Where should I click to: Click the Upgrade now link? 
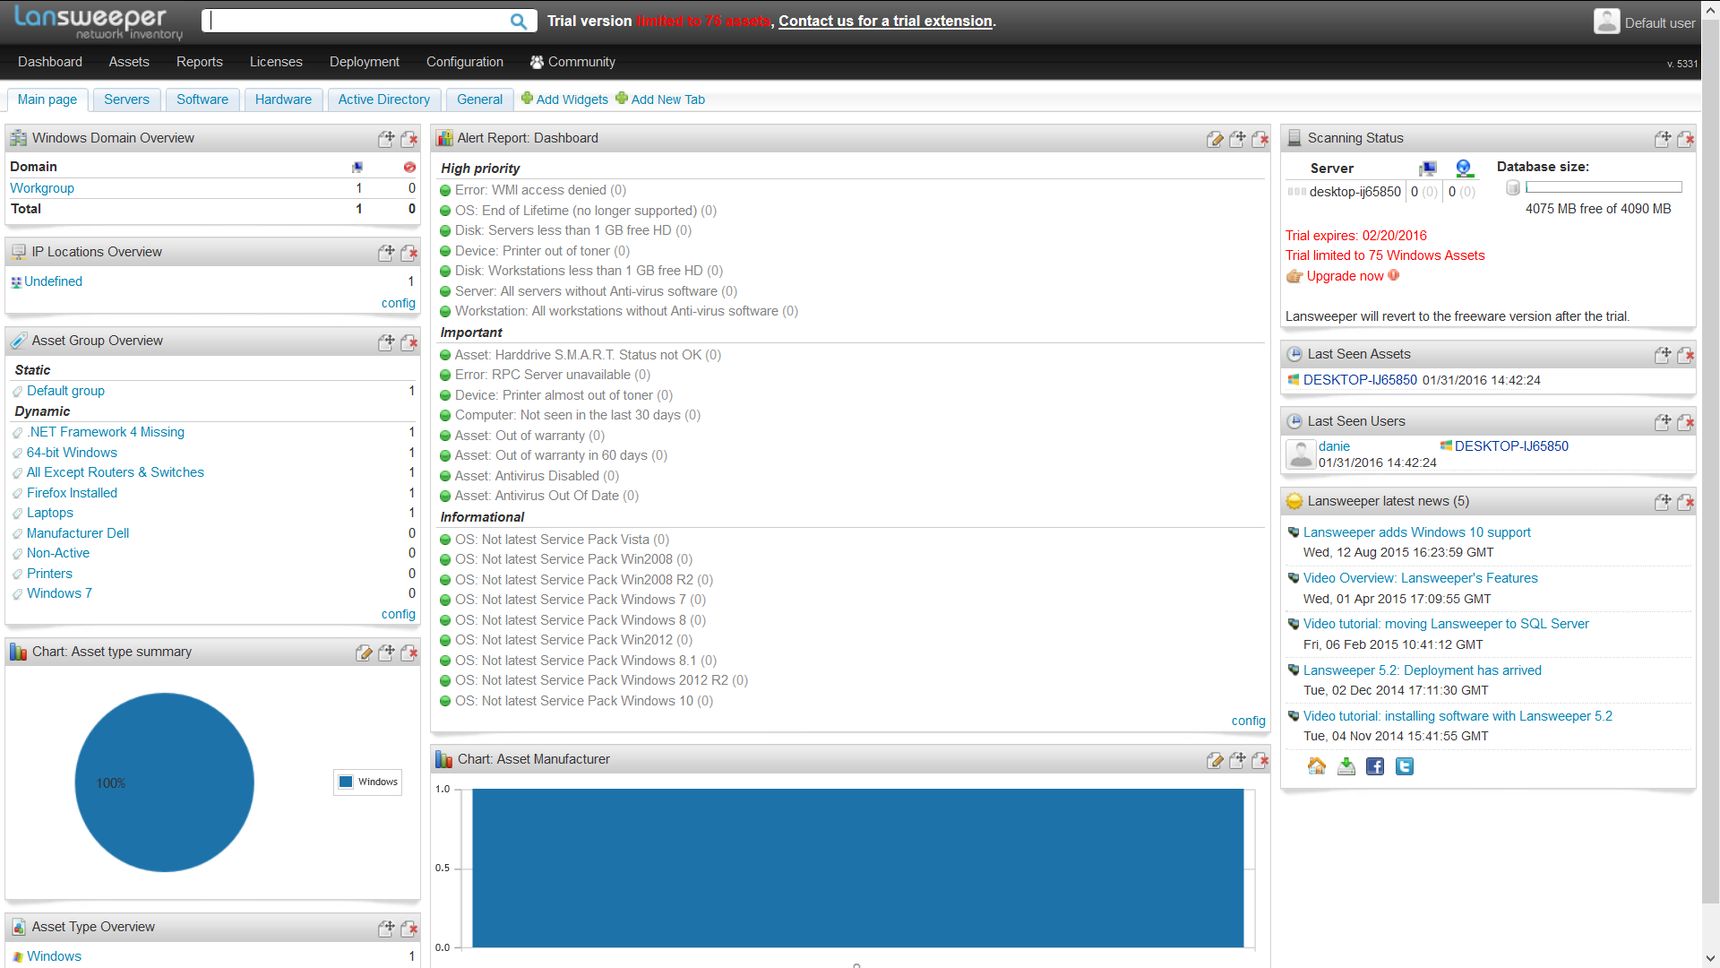(1345, 276)
